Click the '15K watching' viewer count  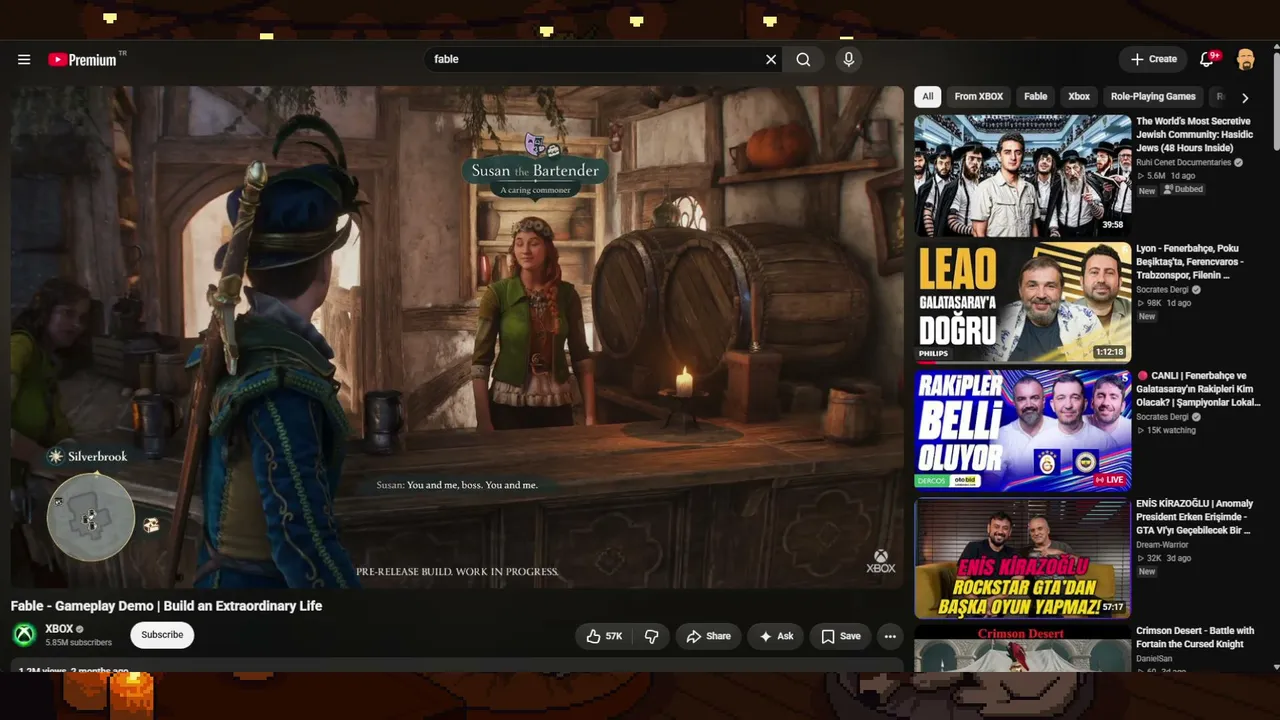click(1170, 430)
